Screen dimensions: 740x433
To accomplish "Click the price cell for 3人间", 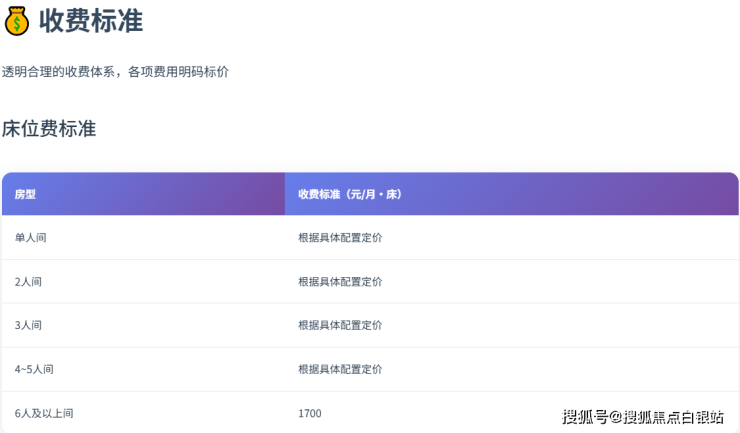I will pyautogui.click(x=340, y=325).
